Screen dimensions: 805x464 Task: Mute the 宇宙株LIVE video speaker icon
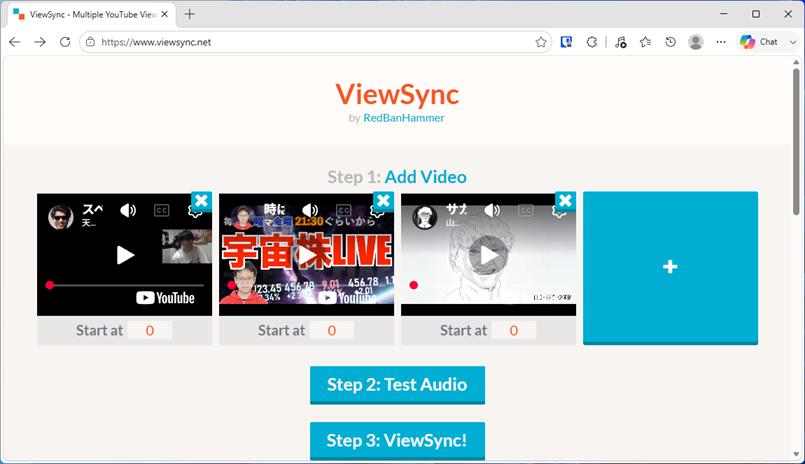tap(310, 210)
